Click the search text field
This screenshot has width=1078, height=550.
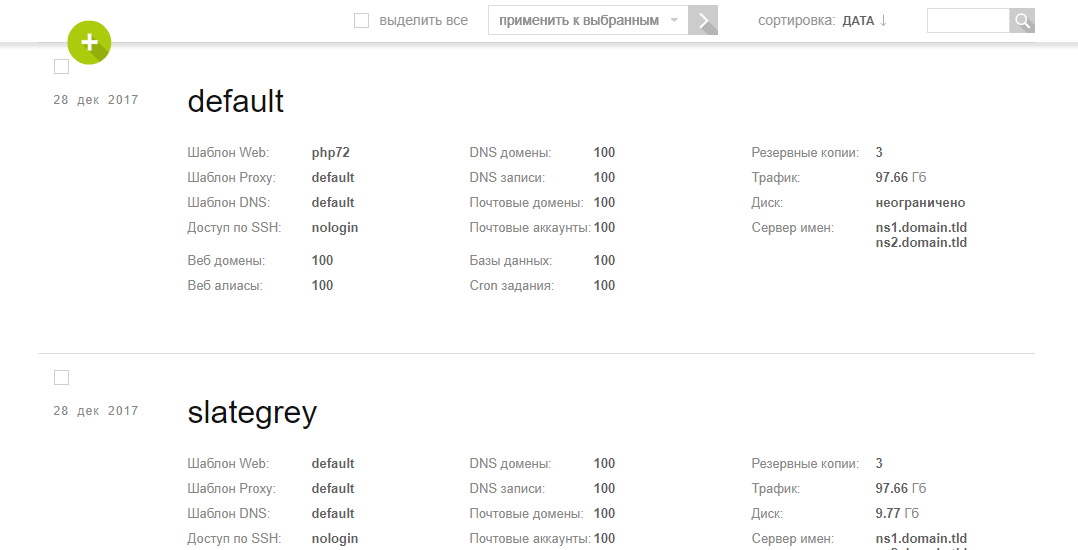tap(968, 21)
